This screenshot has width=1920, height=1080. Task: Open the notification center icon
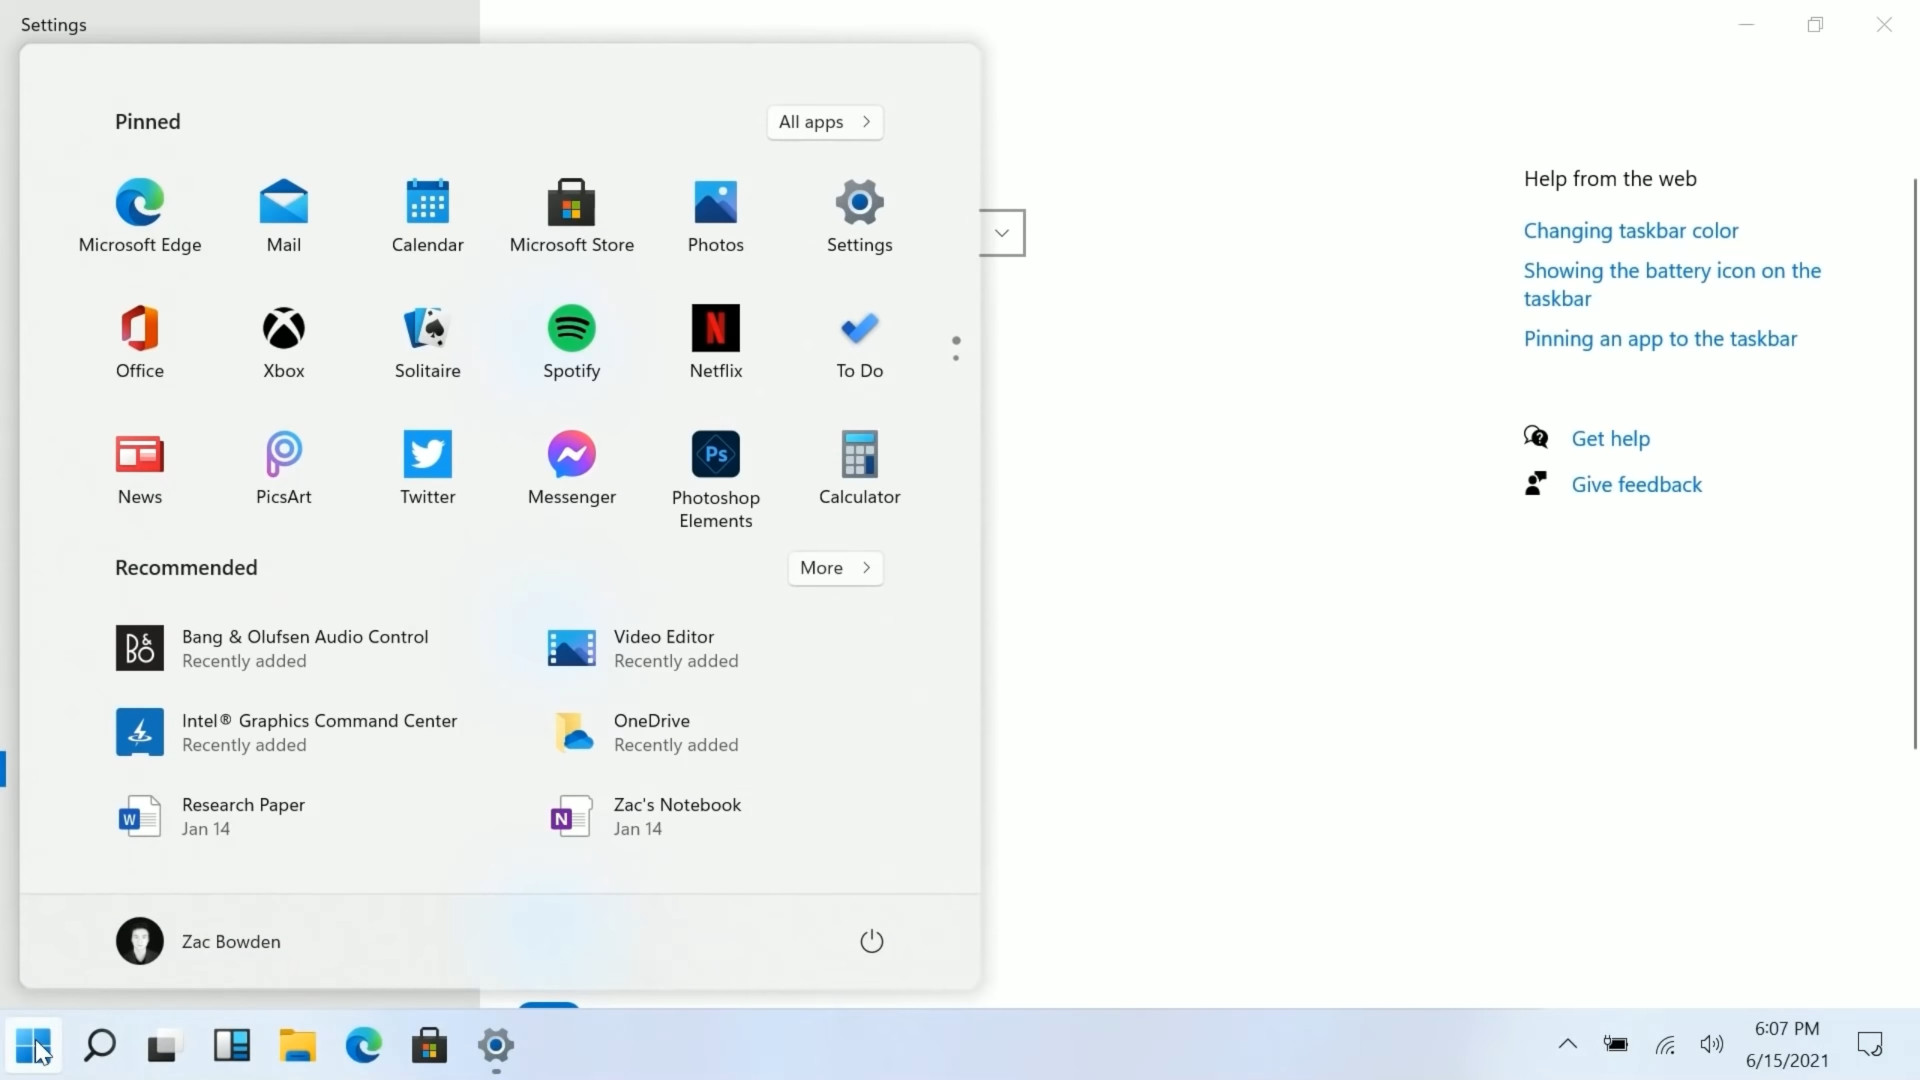[x=1869, y=1044]
